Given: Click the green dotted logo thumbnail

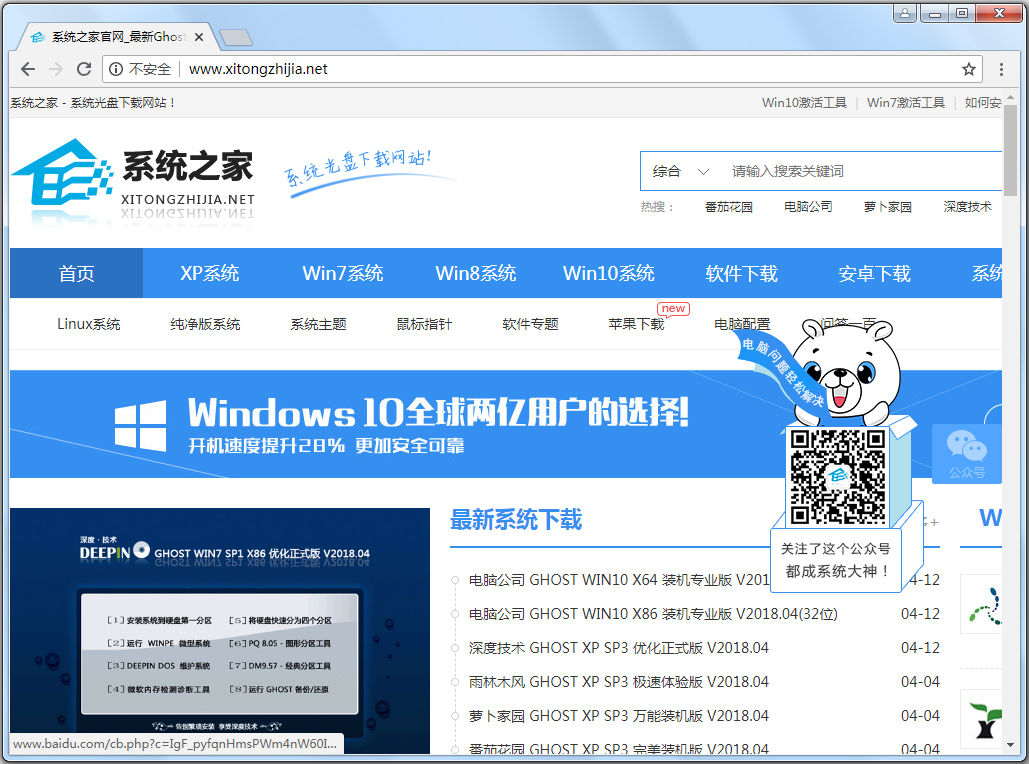Looking at the screenshot, I should click(983, 605).
